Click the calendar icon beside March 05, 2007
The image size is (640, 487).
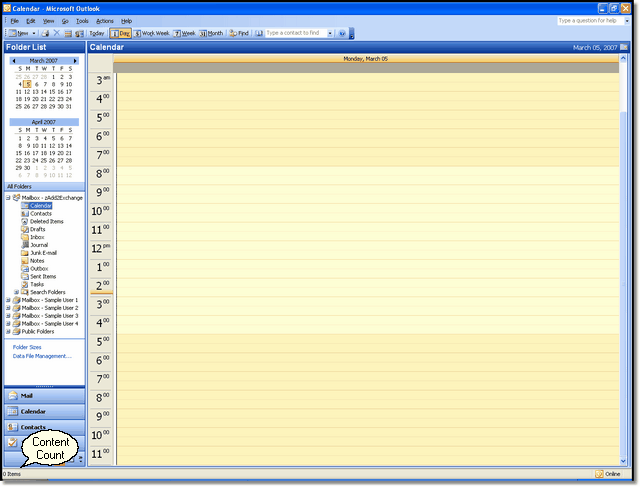pyautogui.click(x=624, y=47)
